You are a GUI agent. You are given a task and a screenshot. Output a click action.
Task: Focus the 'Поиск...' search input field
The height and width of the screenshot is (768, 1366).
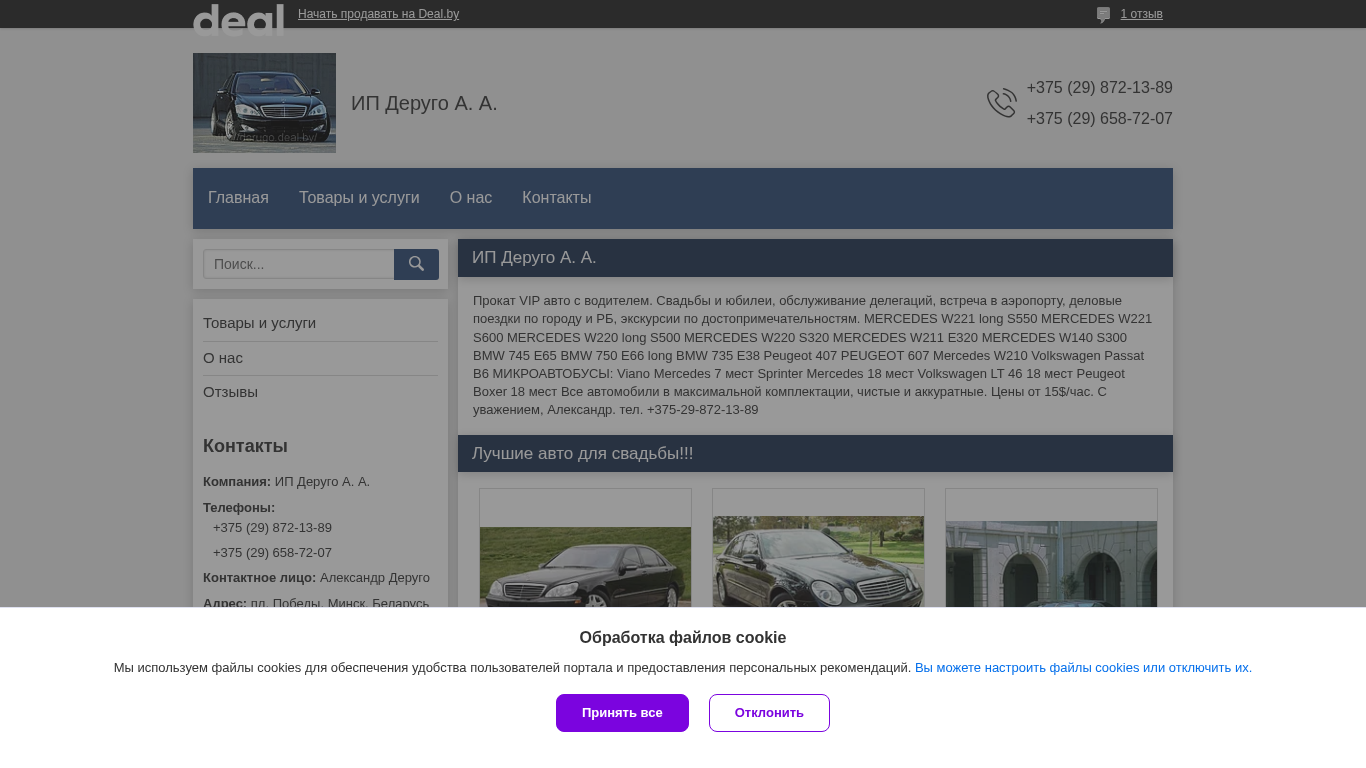299,264
